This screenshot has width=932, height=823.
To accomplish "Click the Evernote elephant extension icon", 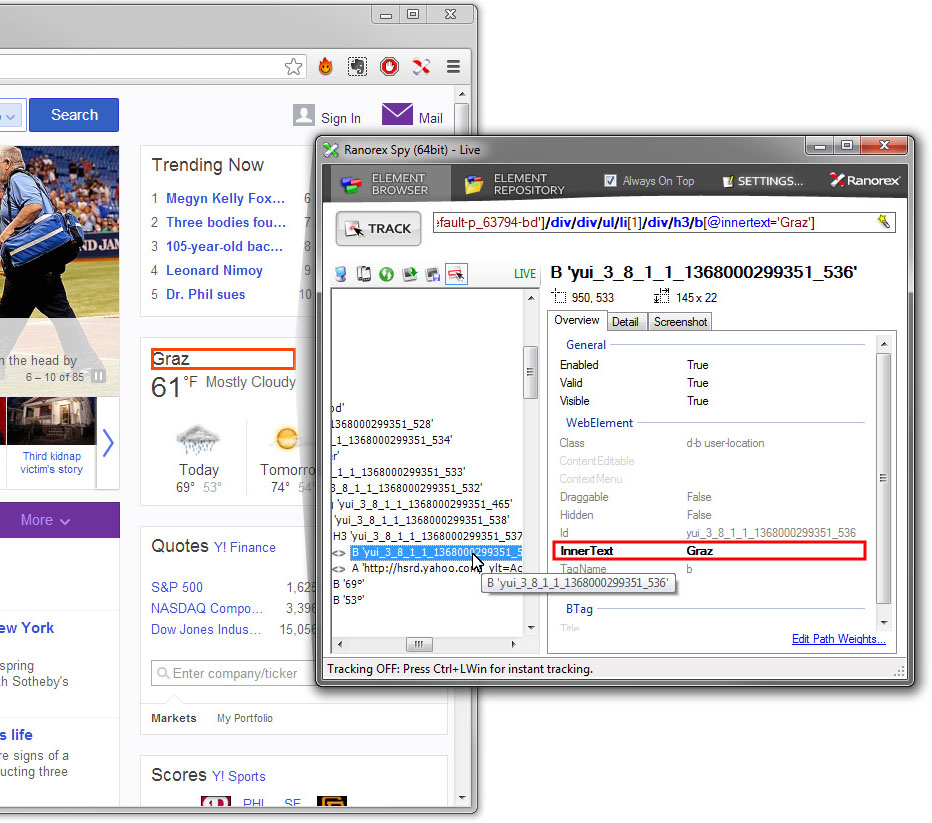I will [x=357, y=66].
